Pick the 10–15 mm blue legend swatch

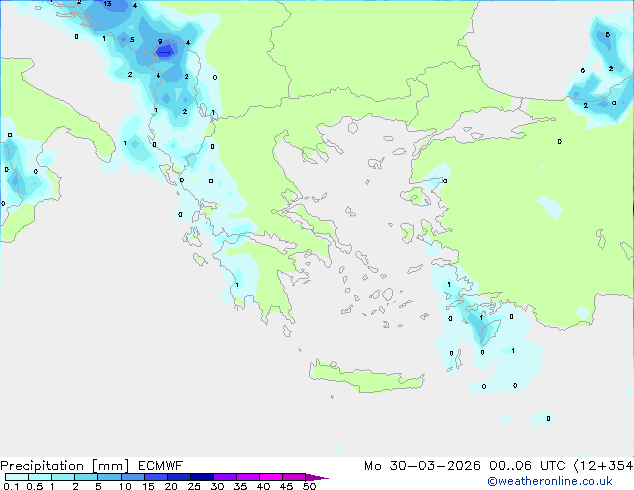pyautogui.click(x=132, y=477)
